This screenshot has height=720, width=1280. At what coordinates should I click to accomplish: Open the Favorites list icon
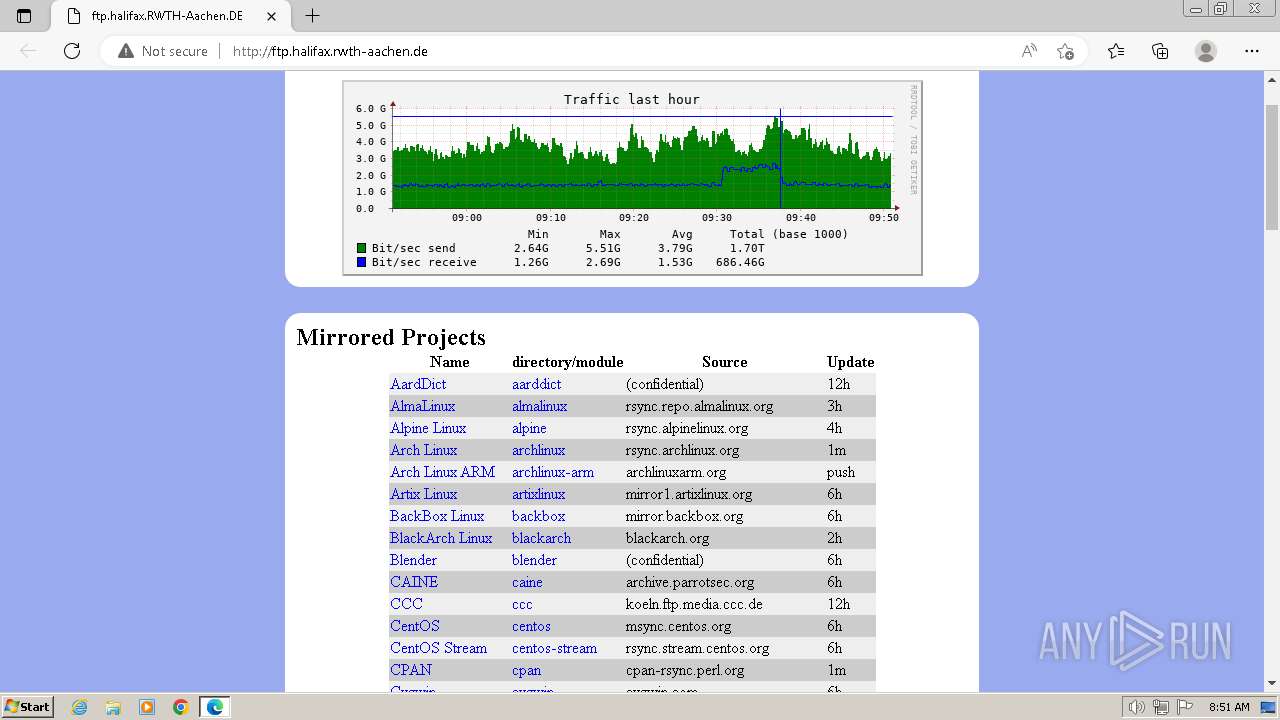pyautogui.click(x=1116, y=51)
